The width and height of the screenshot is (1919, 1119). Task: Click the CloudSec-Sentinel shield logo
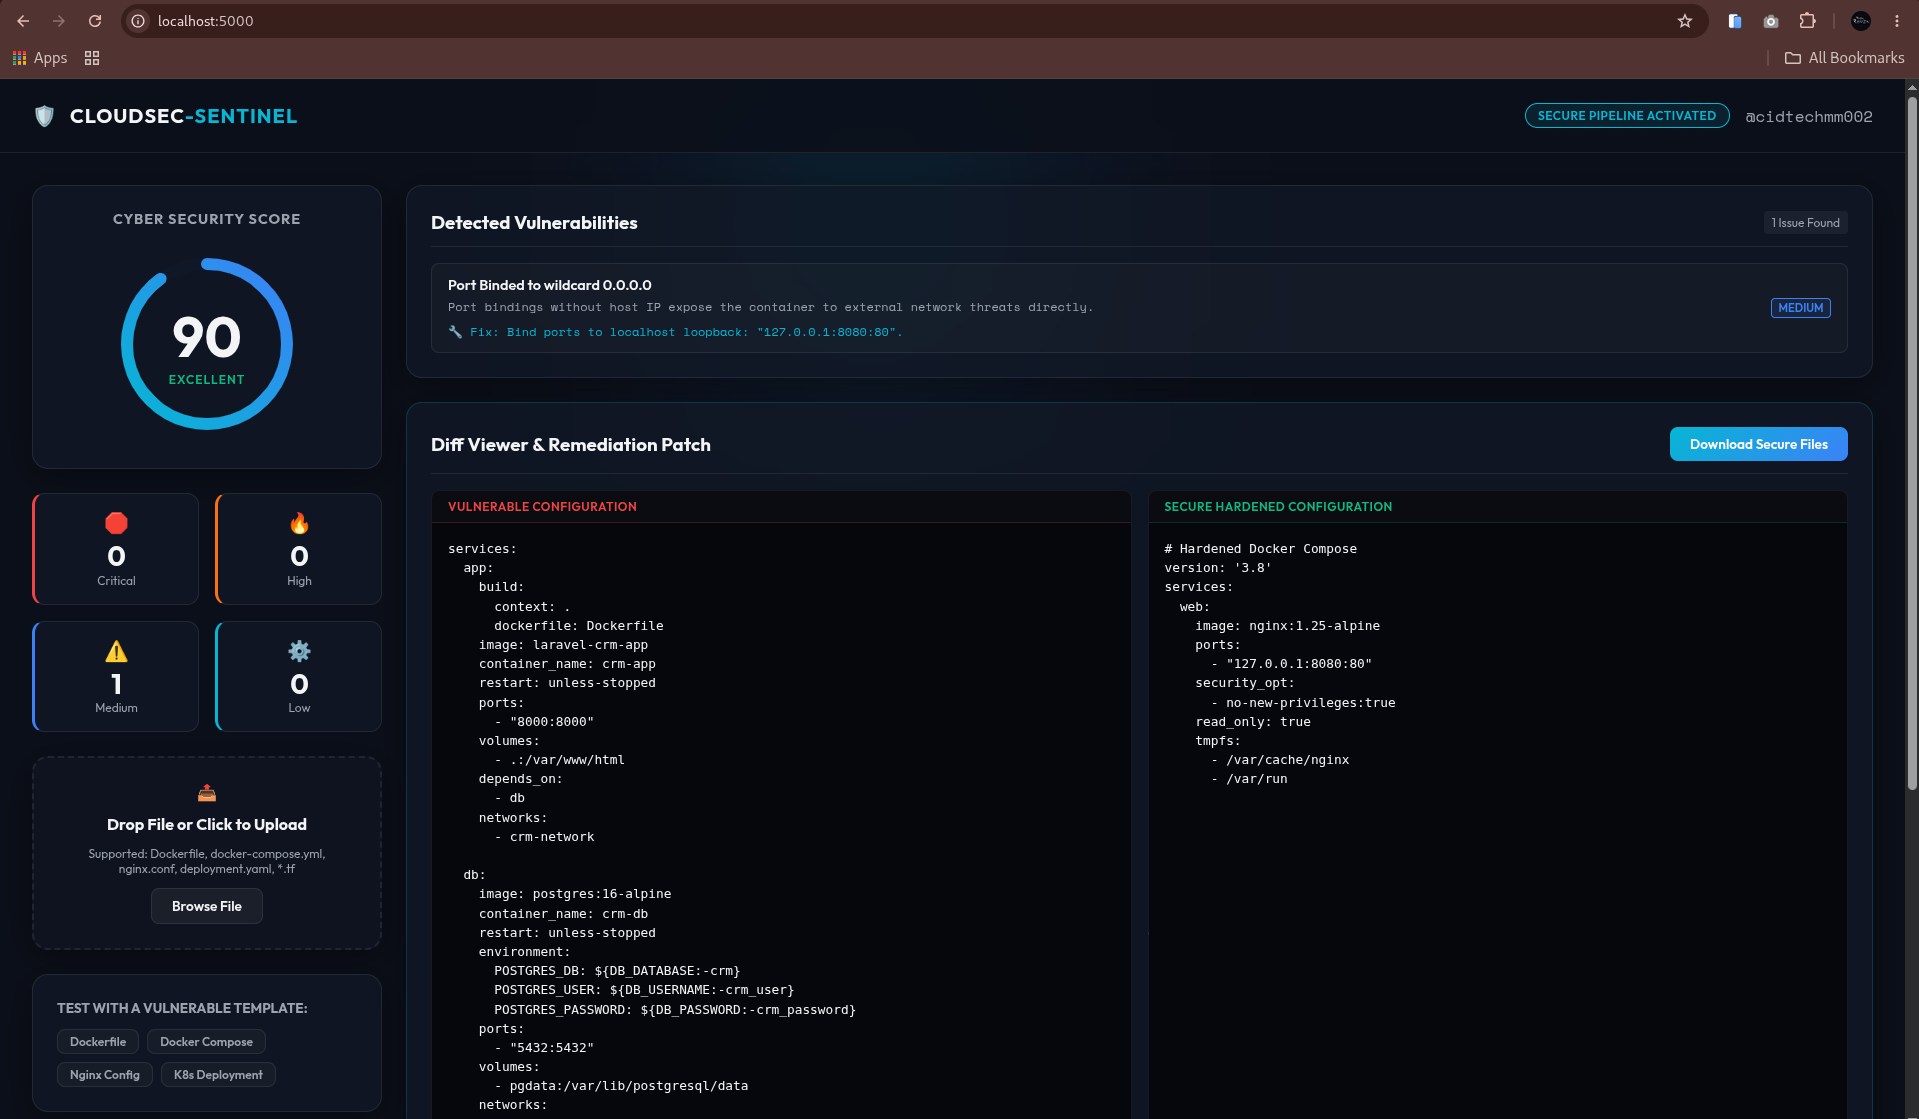tap(44, 116)
